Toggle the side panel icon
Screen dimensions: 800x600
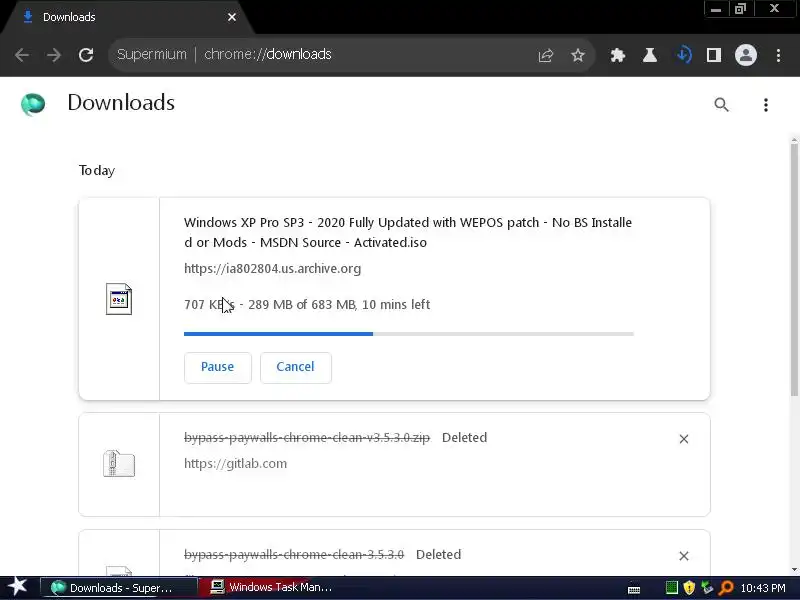[713, 55]
